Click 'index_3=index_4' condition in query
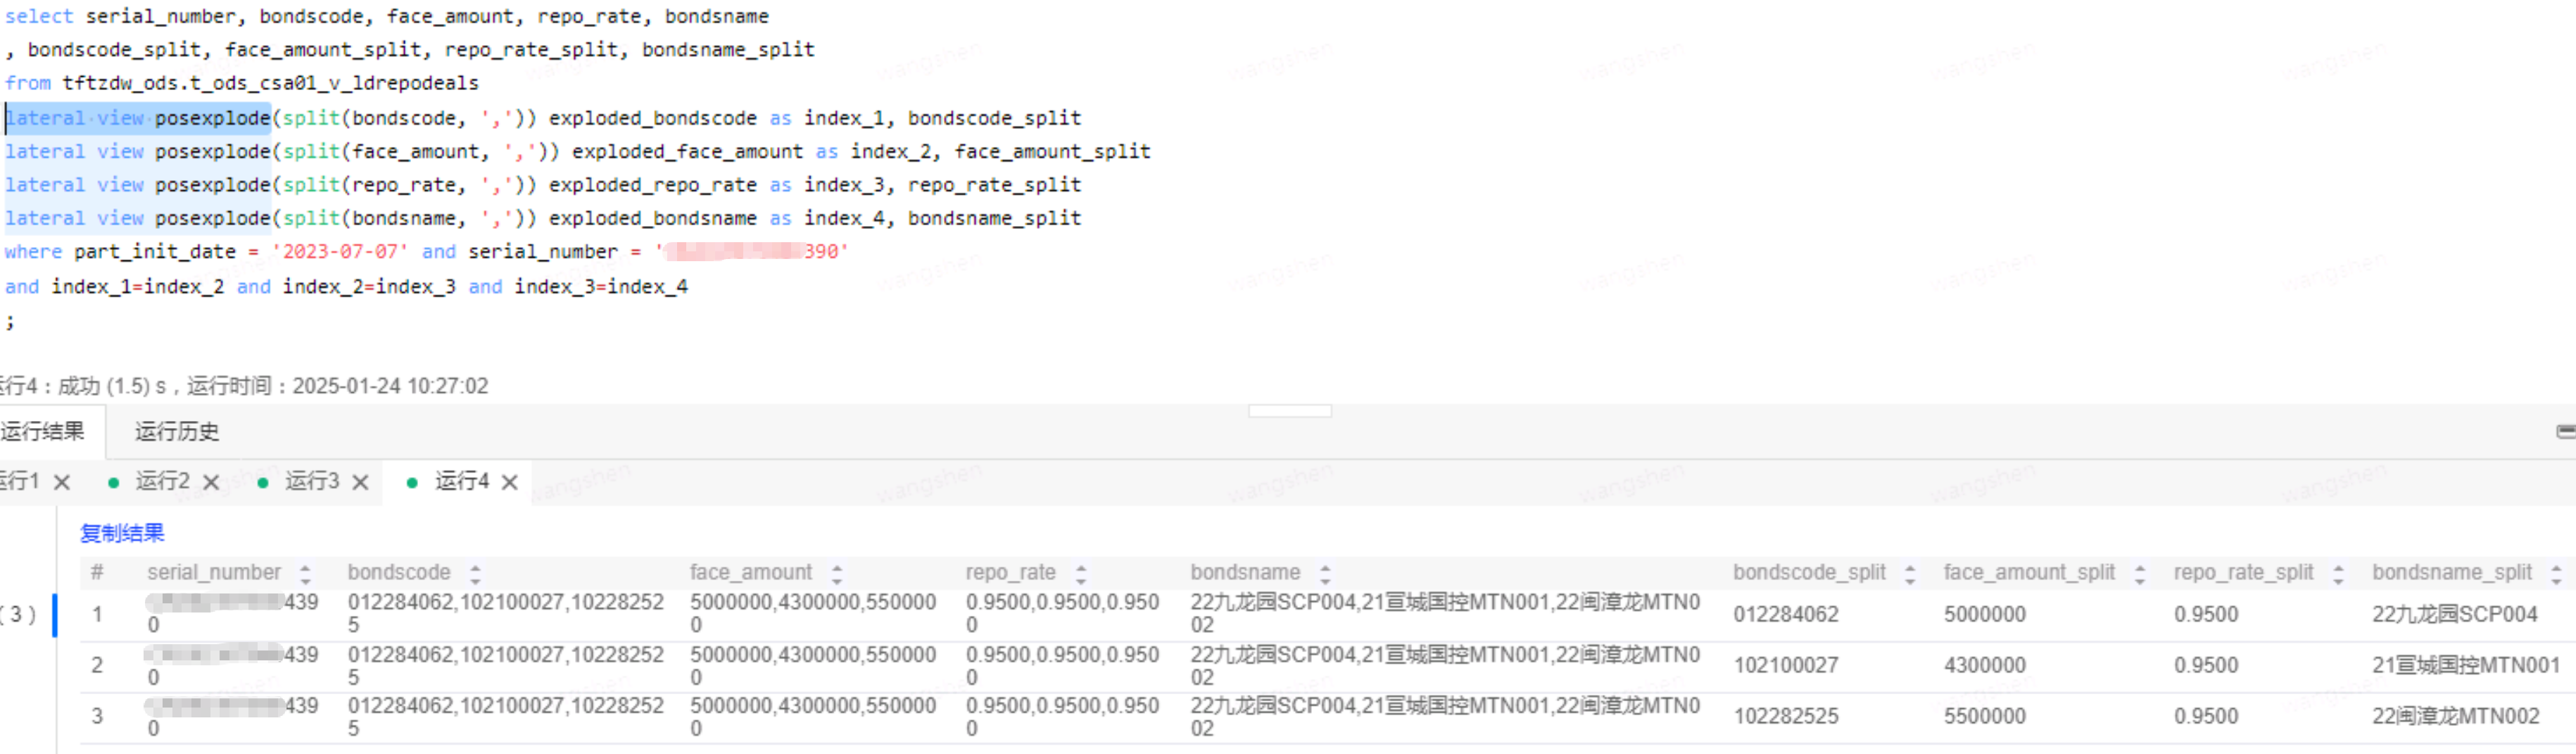2576x754 pixels. pyautogui.click(x=601, y=287)
